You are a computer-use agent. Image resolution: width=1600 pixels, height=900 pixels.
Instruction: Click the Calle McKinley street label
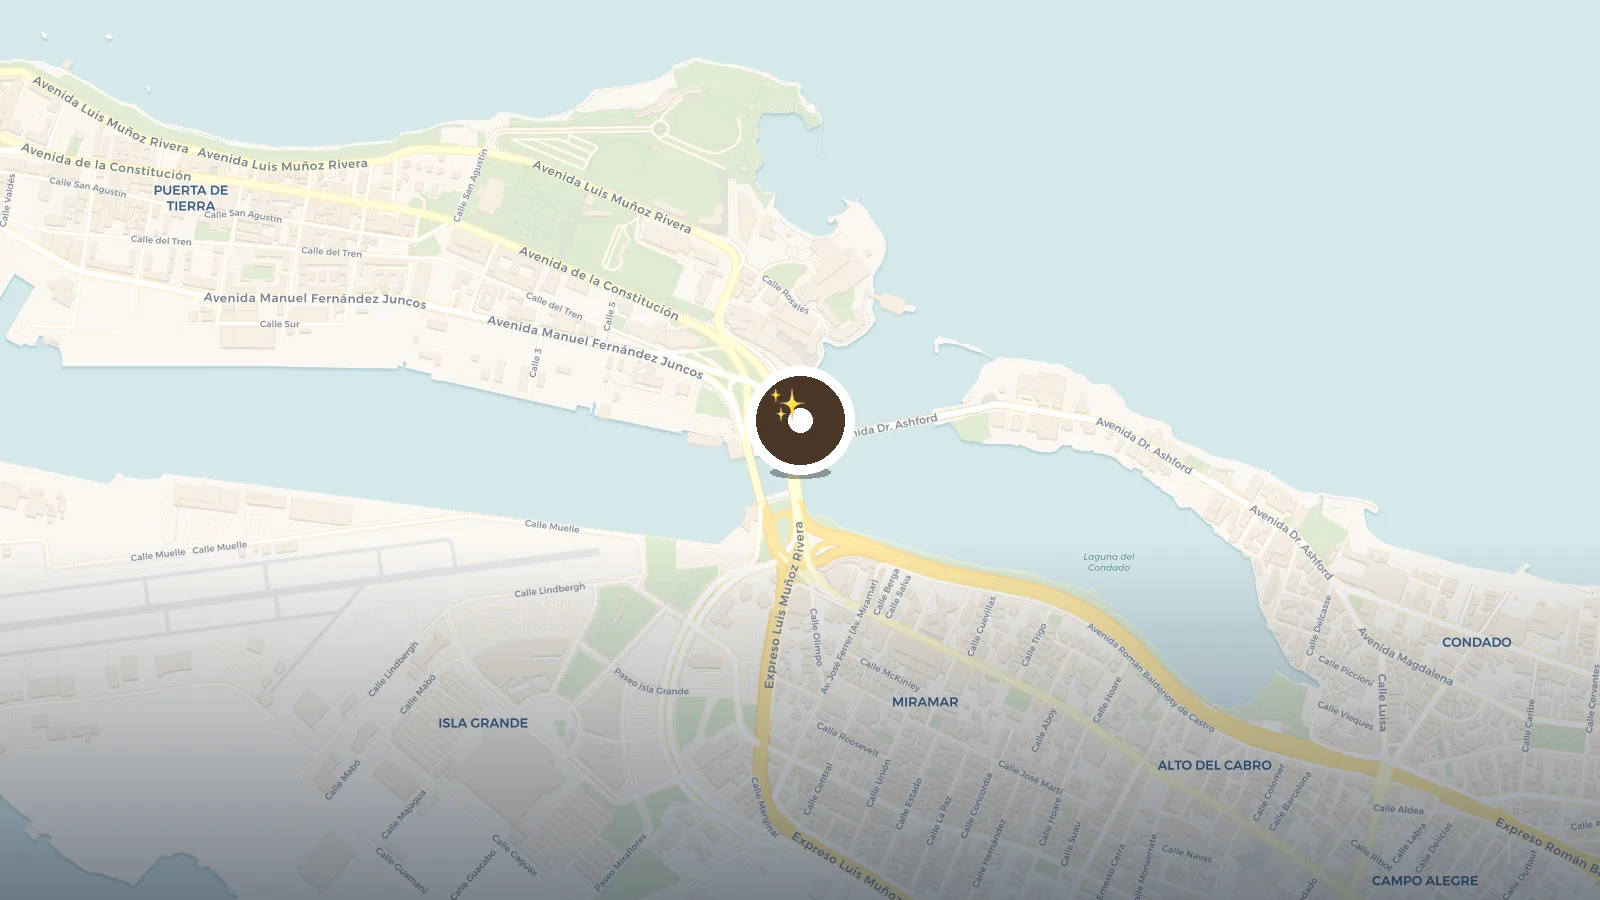[890, 675]
